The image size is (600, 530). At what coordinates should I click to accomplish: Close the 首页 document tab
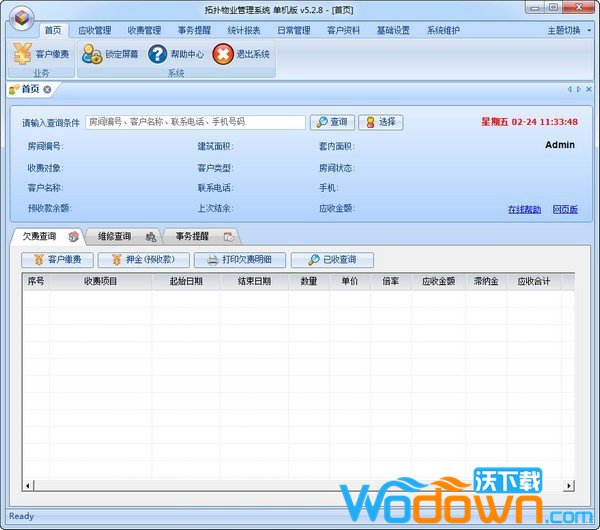click(x=47, y=90)
